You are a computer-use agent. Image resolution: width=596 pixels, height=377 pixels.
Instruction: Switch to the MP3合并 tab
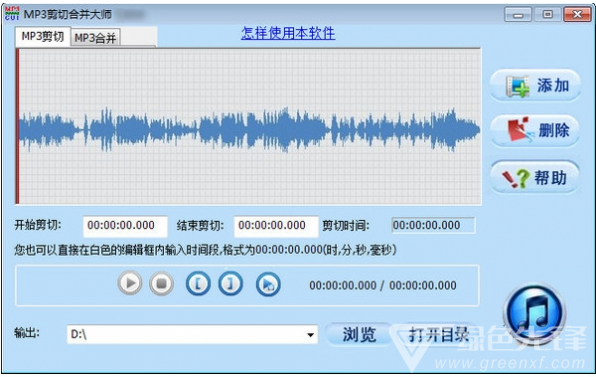coord(95,38)
